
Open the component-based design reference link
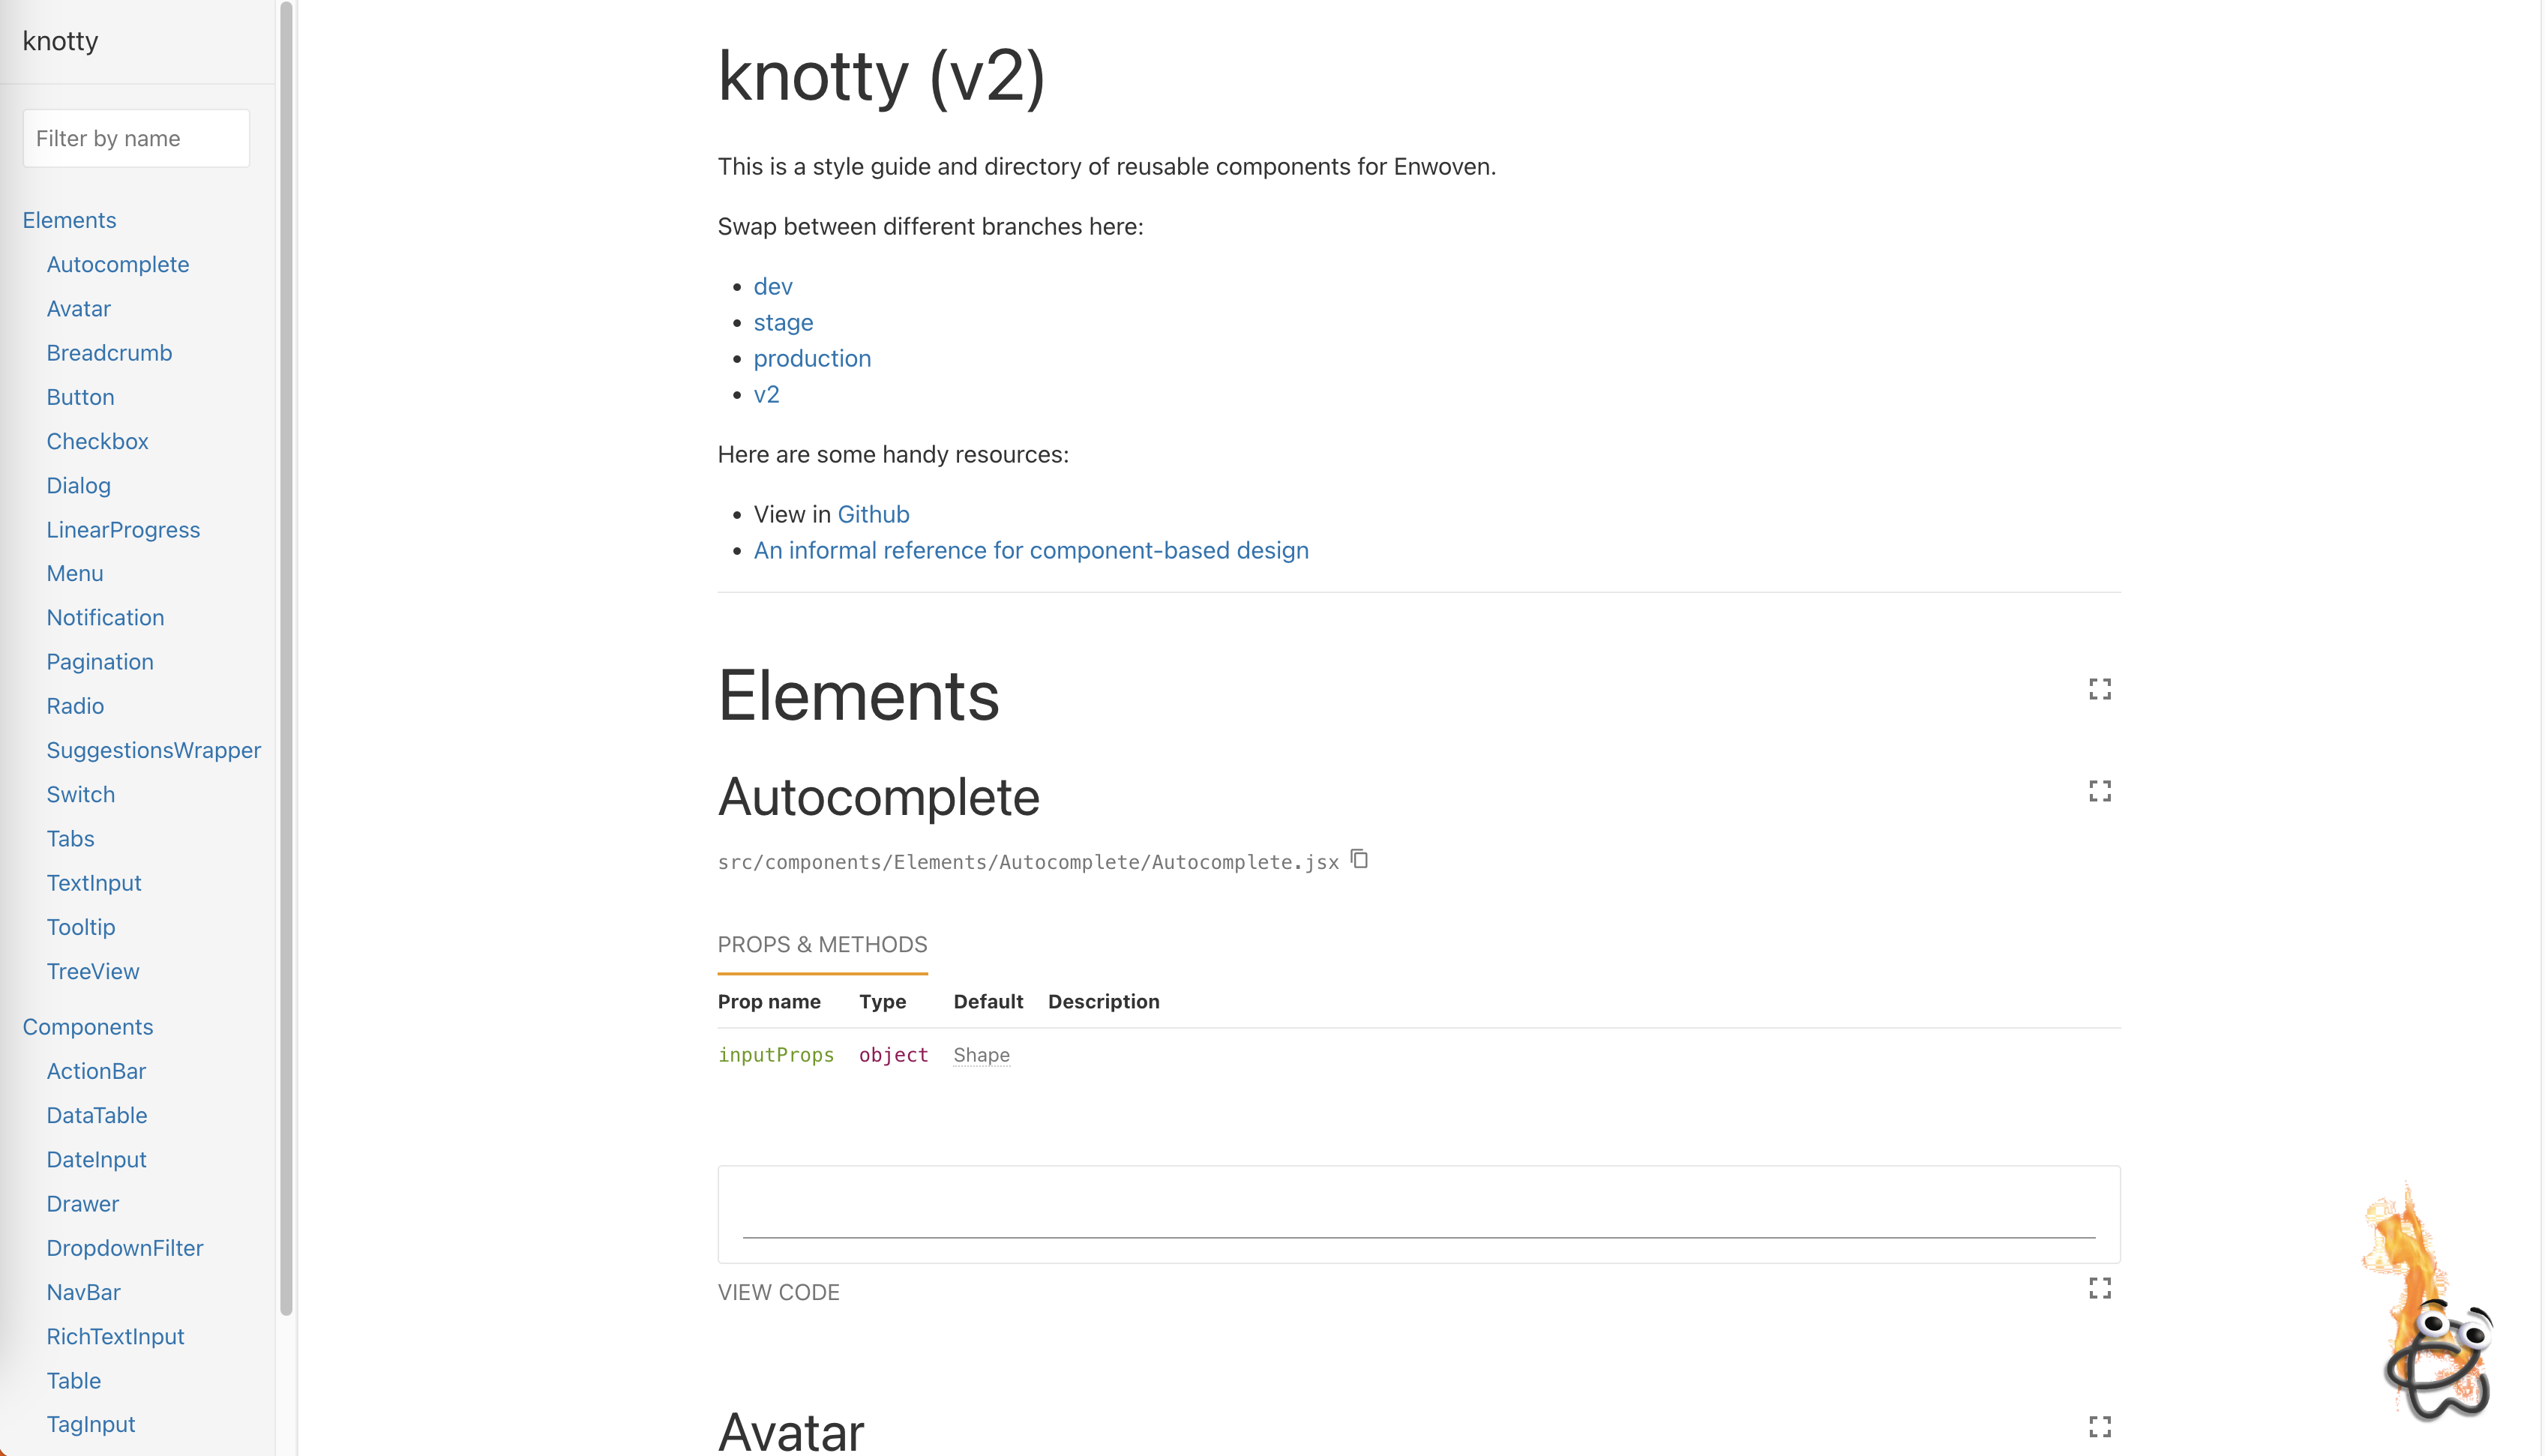1030,551
